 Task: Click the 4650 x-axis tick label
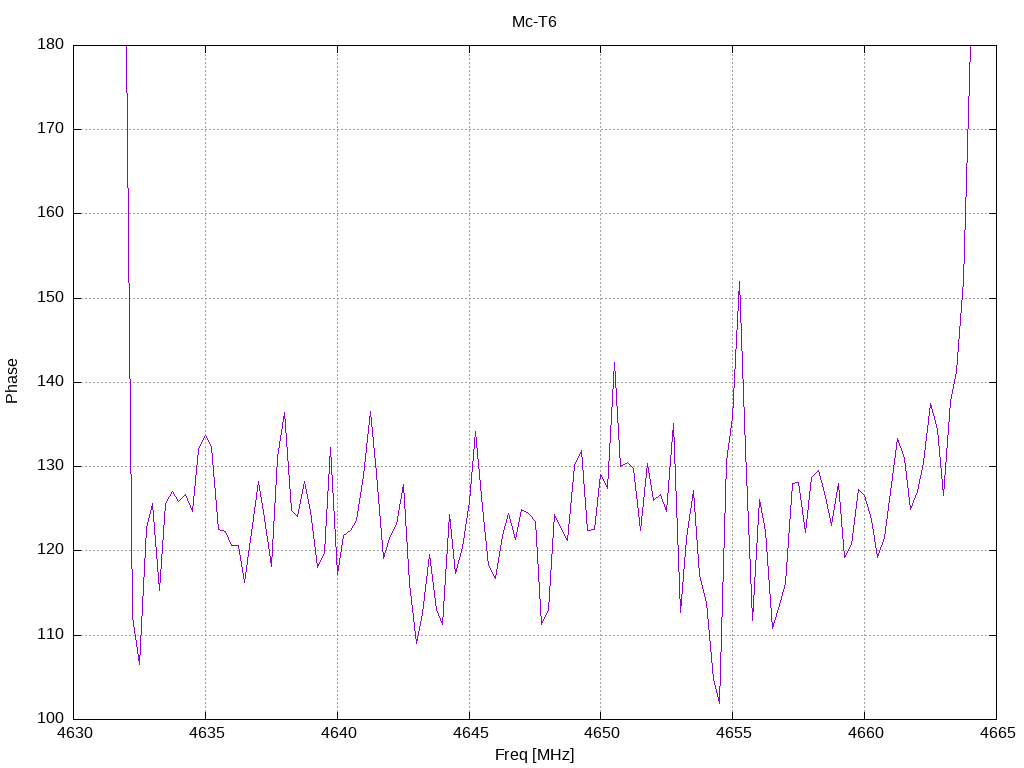[x=602, y=733]
